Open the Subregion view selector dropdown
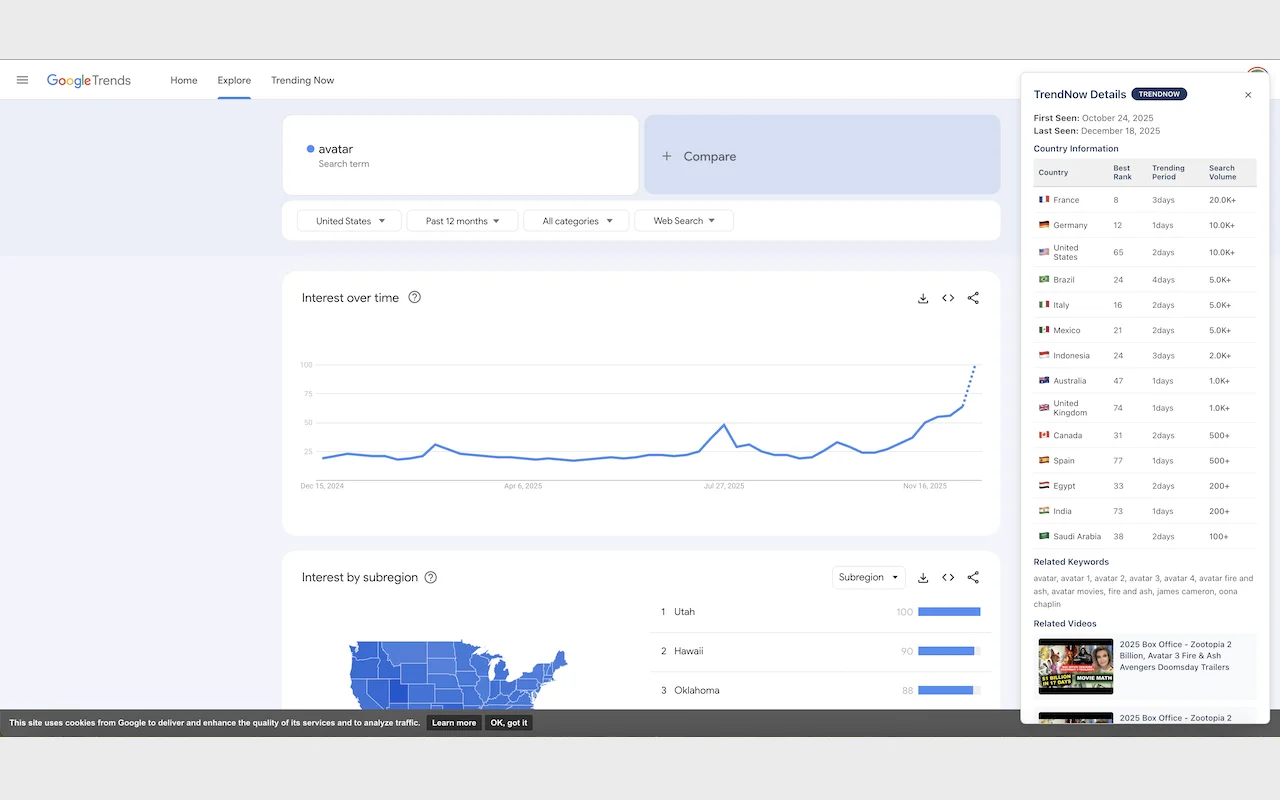The height and width of the screenshot is (800, 1280). coord(868,577)
